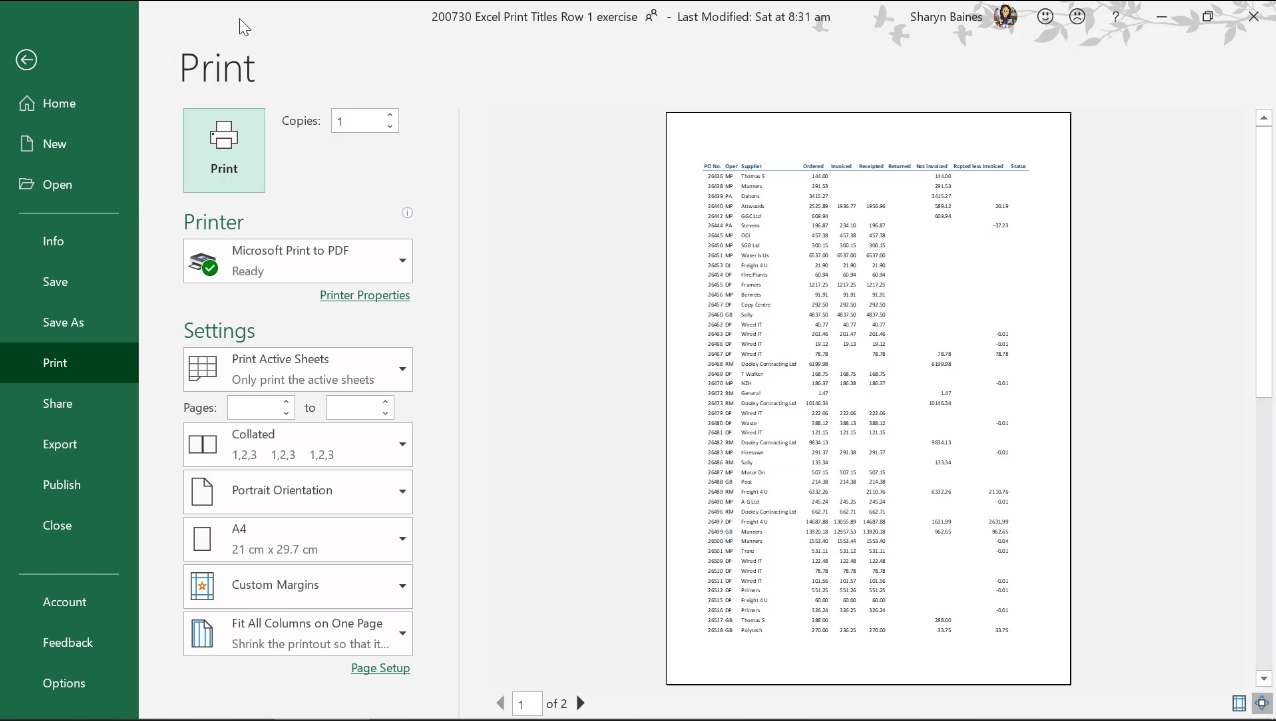Toggle Show Margins in print preview
The height and width of the screenshot is (721, 1276).
tap(1239, 703)
